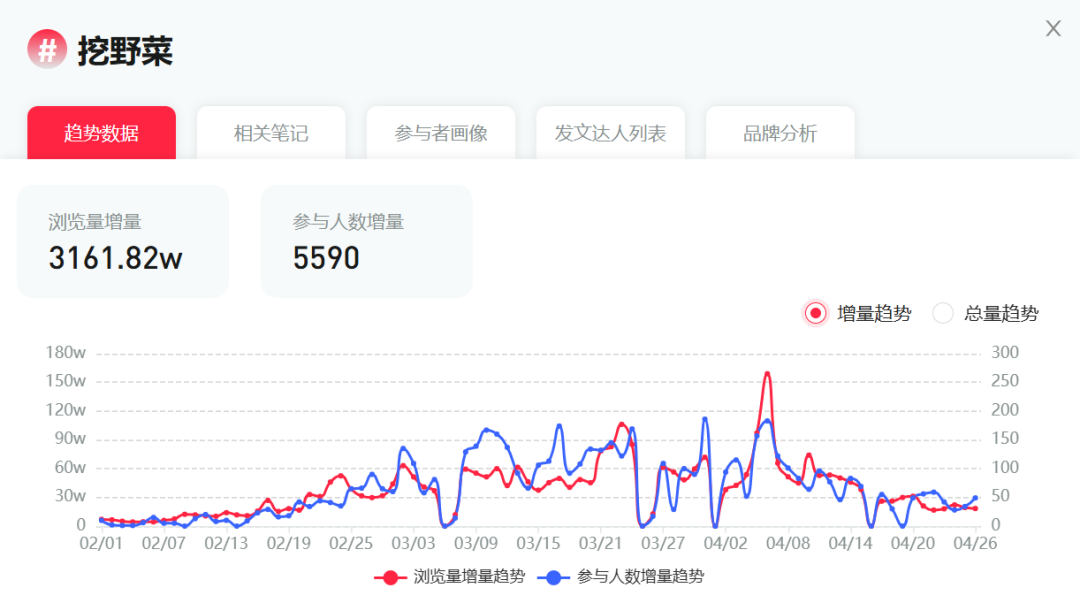Click the red hashtag icon beside 挖野菜
The width and height of the screenshot is (1080, 603).
(x=47, y=49)
